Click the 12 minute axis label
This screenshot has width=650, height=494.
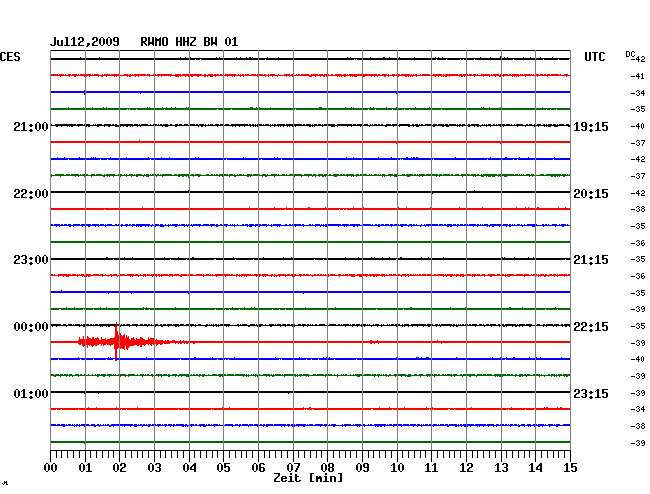(466, 468)
